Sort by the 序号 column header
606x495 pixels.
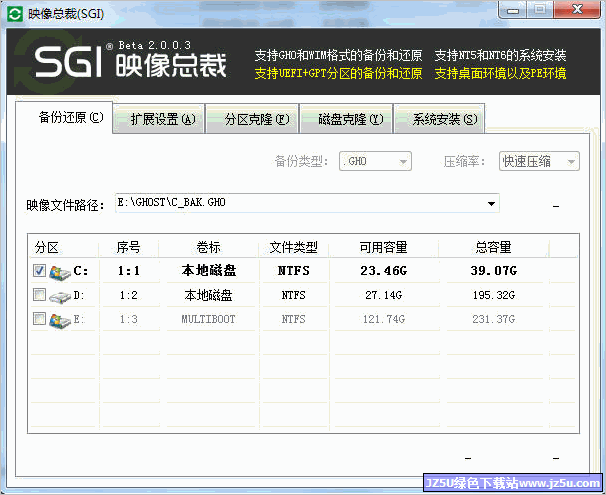click(x=128, y=247)
